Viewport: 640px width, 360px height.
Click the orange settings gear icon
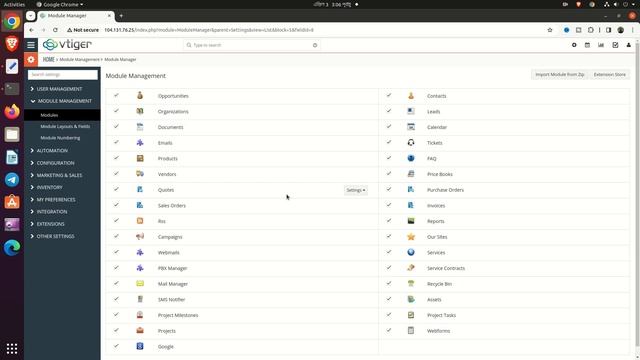(x=31, y=60)
